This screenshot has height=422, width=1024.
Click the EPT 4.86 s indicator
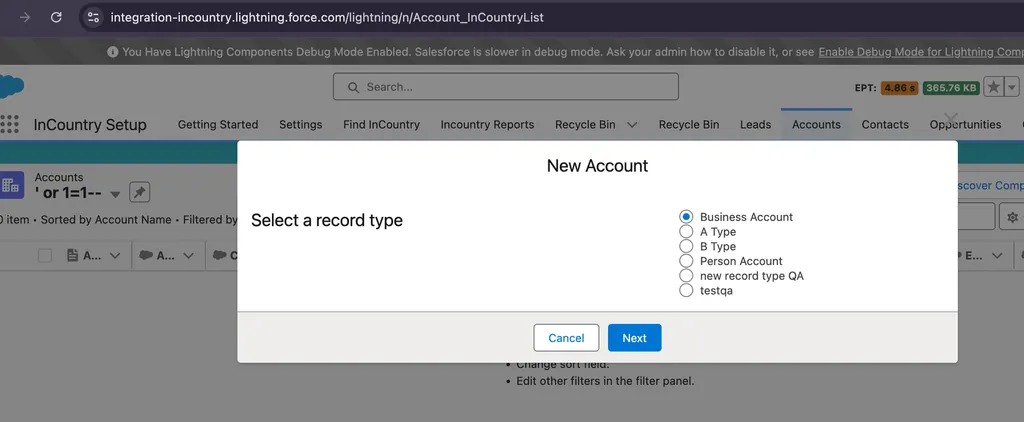point(899,88)
